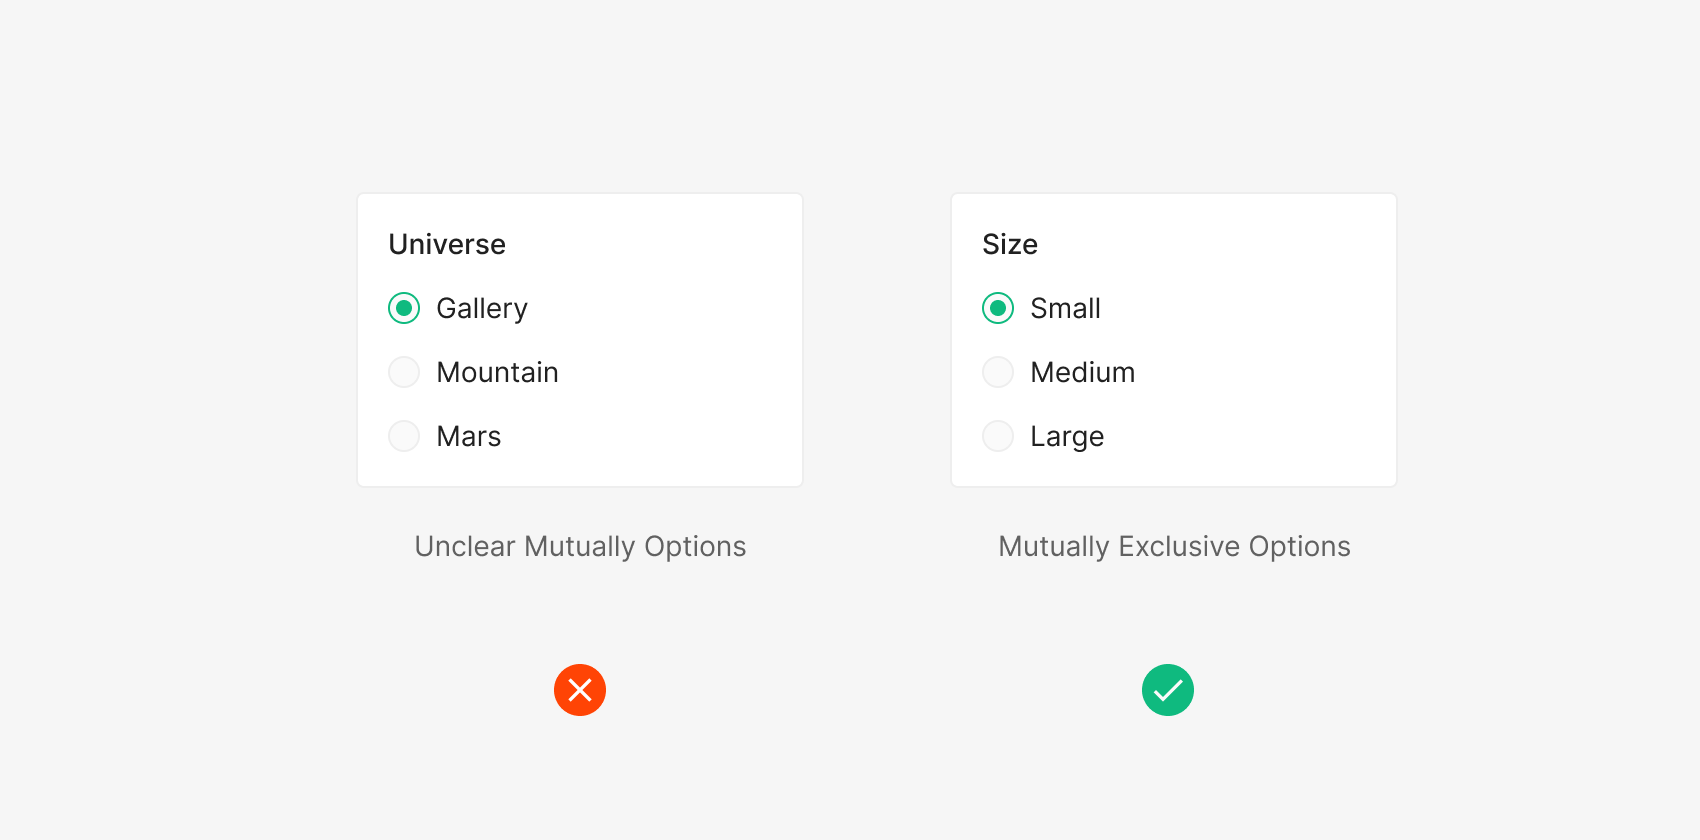The width and height of the screenshot is (1700, 840).
Task: Click the "Gallery" option label text
Action: [x=482, y=308]
